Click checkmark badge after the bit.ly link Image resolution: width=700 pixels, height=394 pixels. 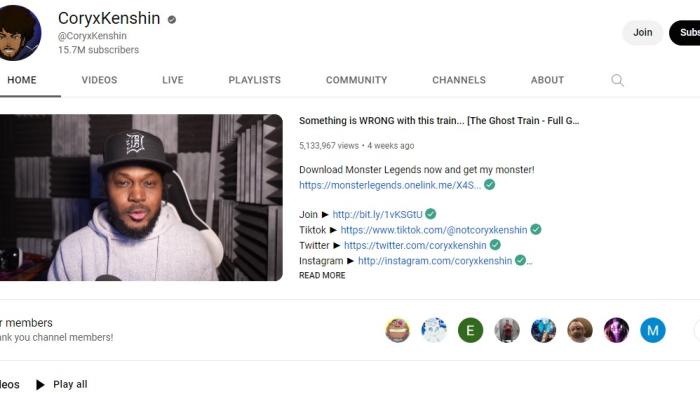pyautogui.click(x=431, y=214)
